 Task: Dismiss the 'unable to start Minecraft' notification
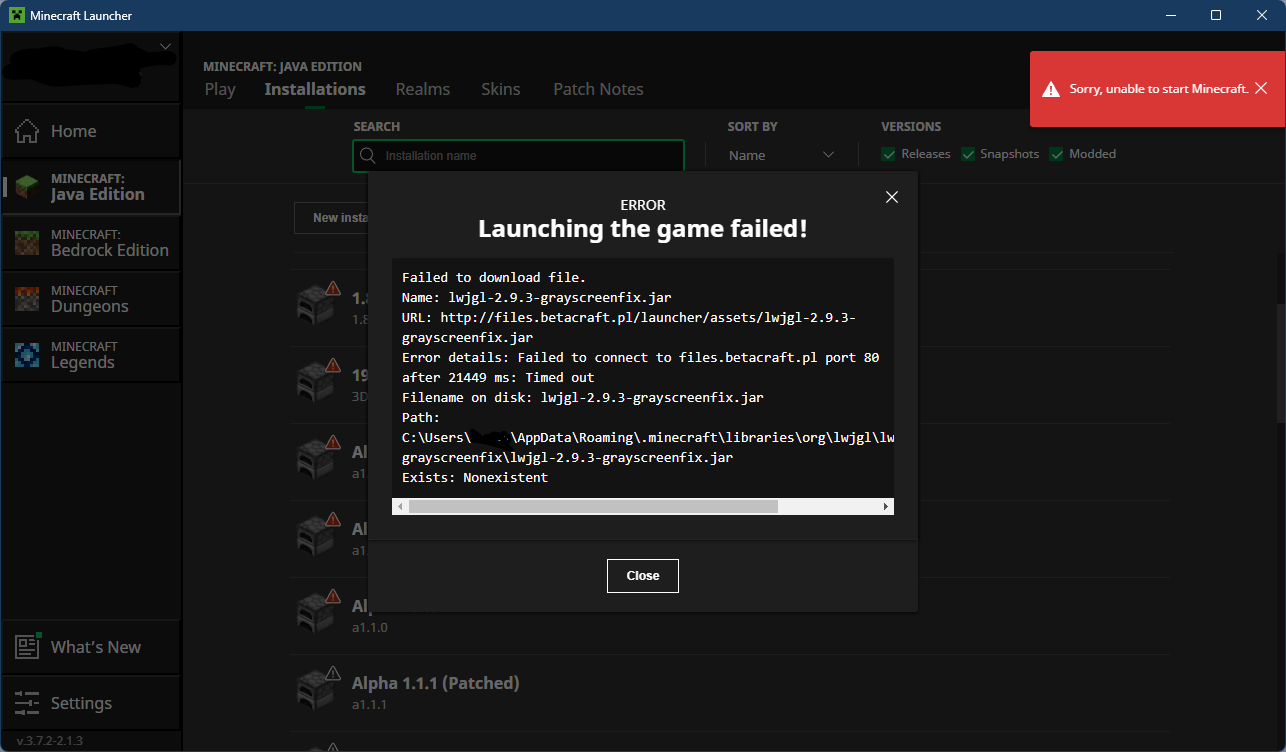(1261, 88)
